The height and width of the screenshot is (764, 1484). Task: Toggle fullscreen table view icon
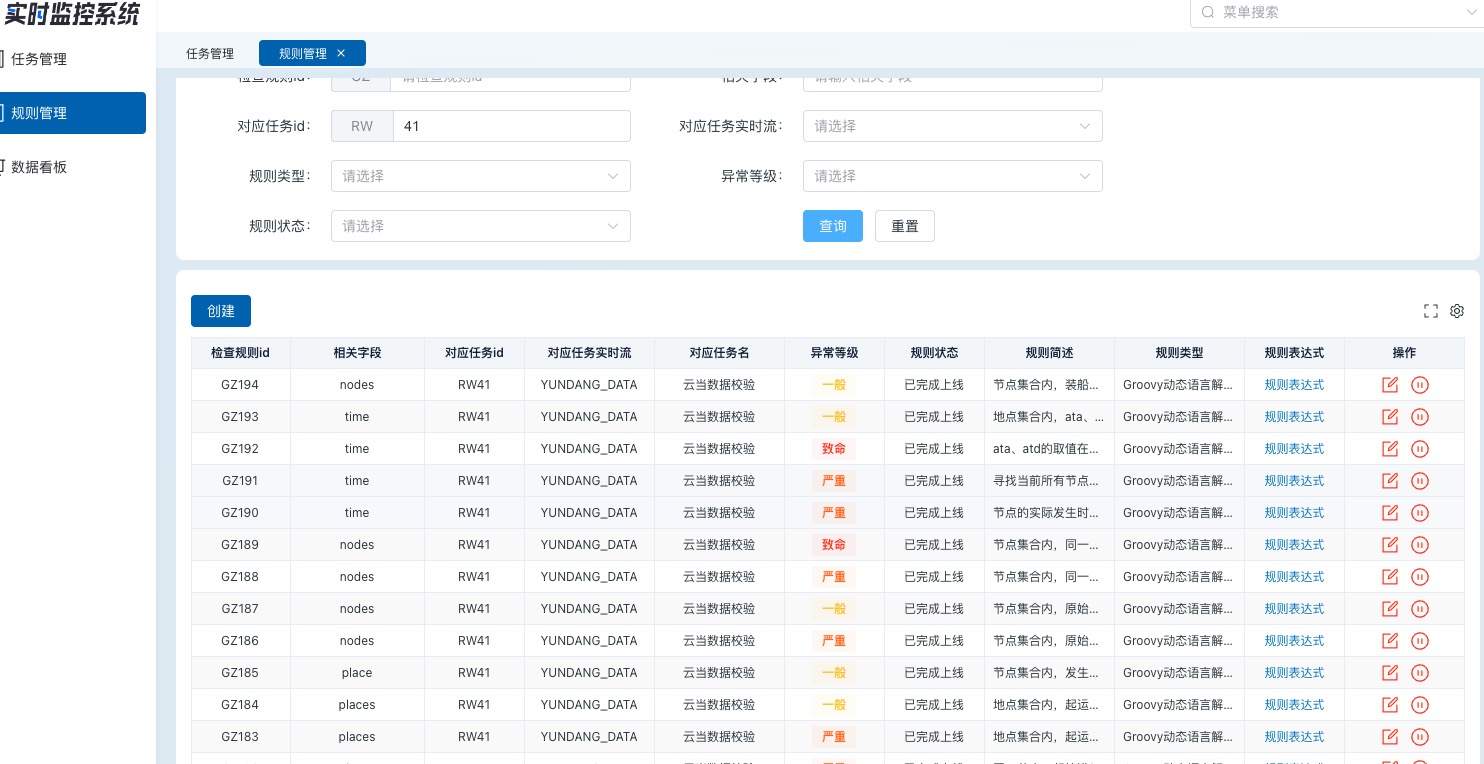1431,311
